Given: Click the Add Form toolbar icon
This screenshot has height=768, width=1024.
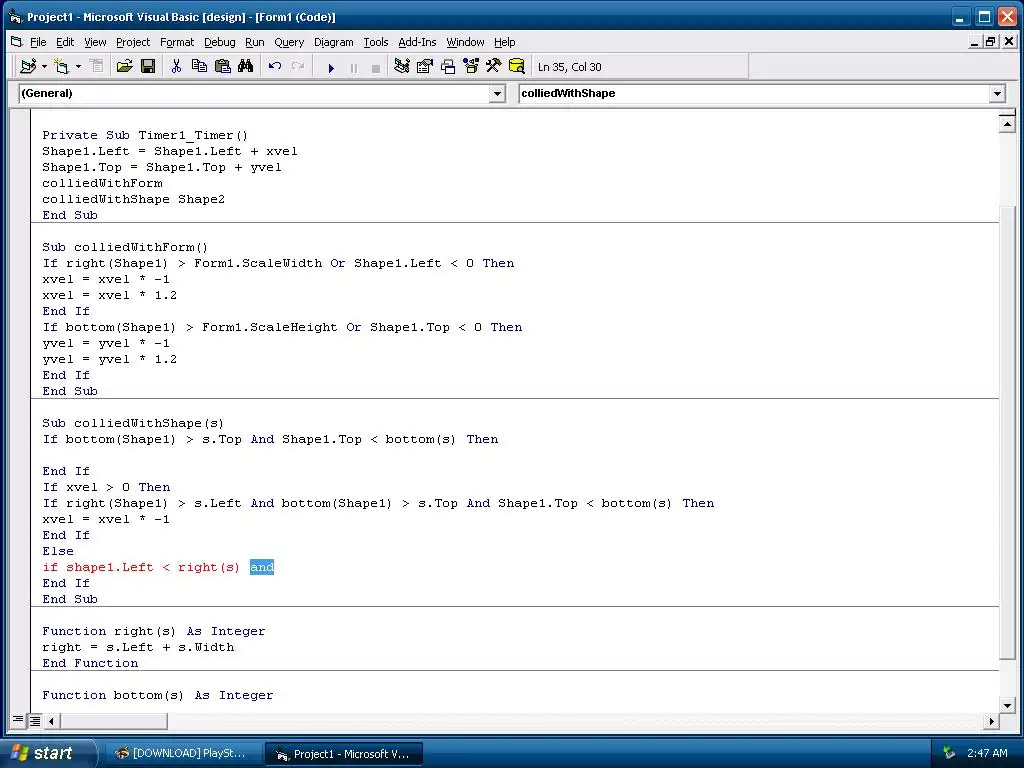Looking at the screenshot, I should [x=62, y=66].
